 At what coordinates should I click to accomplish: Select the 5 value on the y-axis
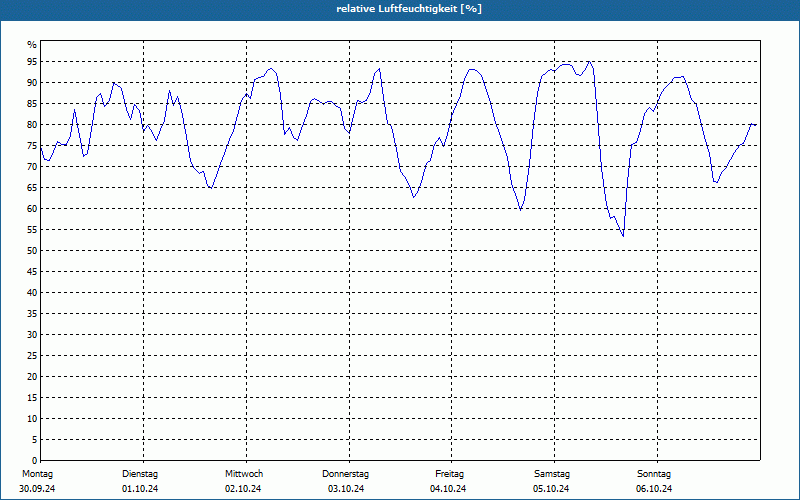tap(35, 439)
